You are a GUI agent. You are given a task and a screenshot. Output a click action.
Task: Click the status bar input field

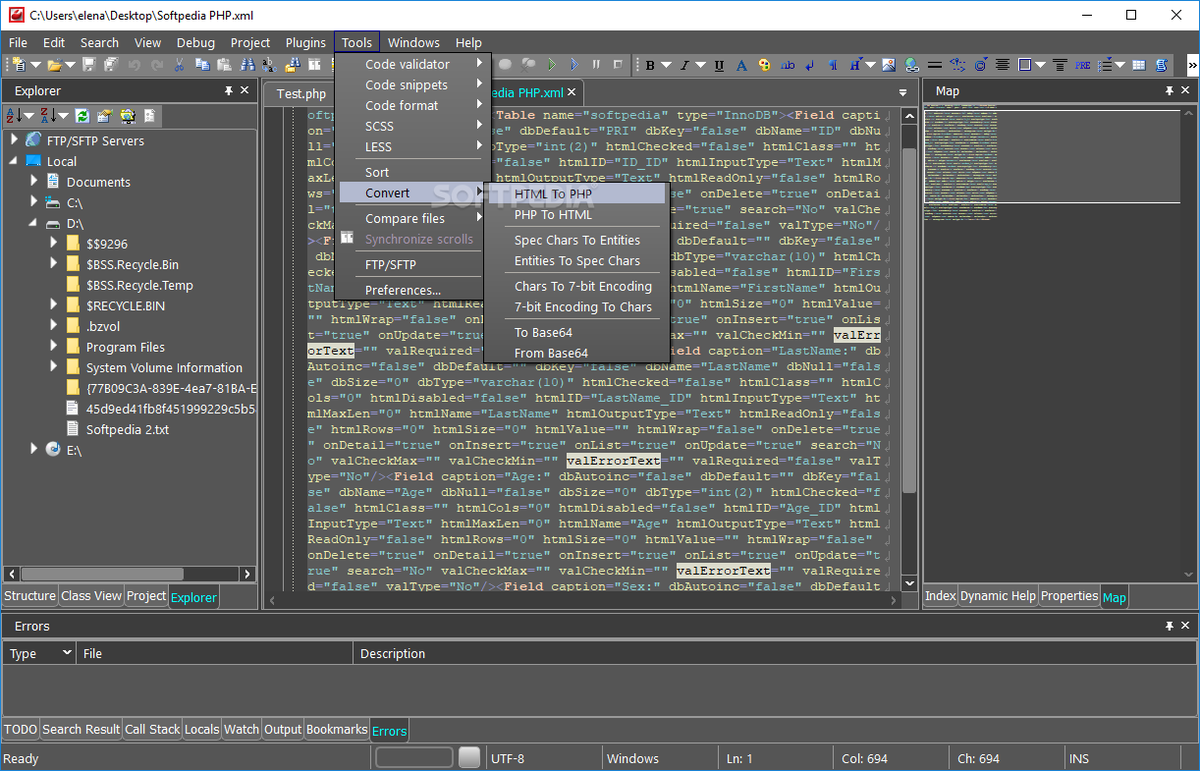pyautogui.click(x=415, y=758)
